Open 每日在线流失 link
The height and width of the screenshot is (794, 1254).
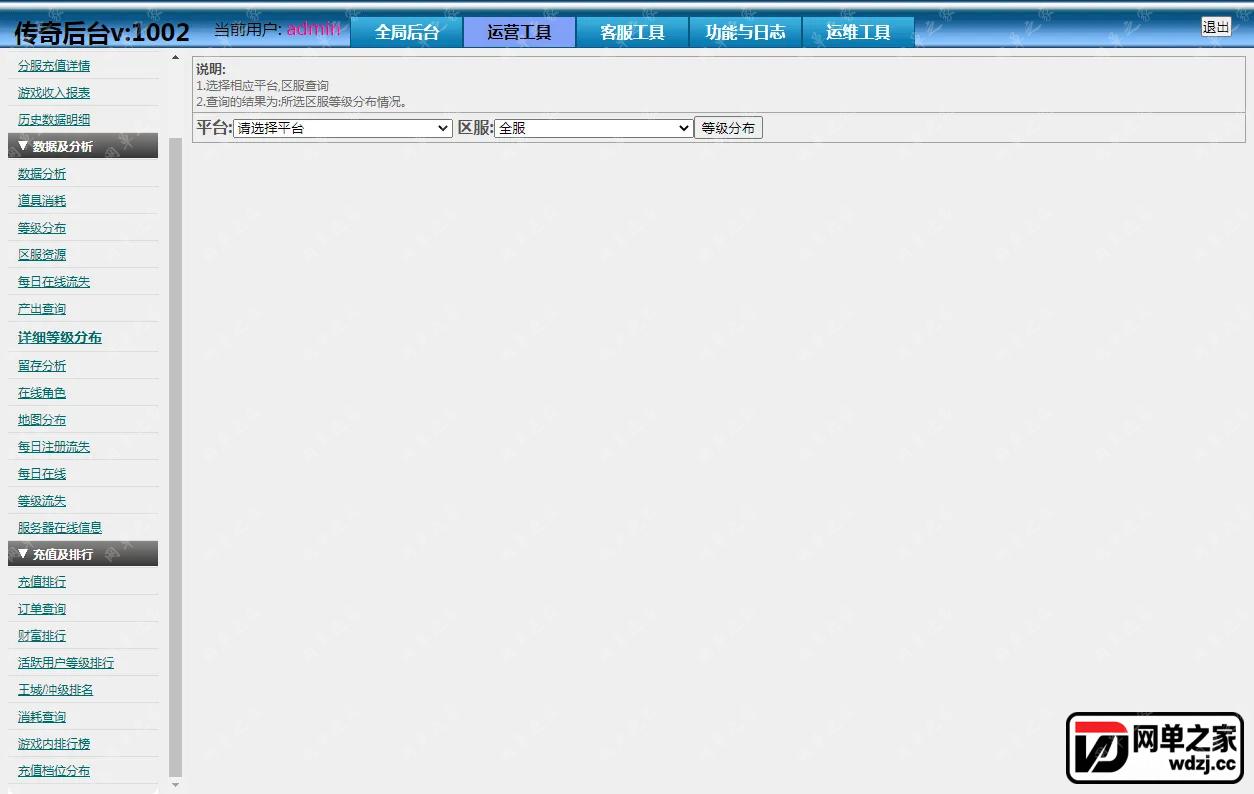54,282
